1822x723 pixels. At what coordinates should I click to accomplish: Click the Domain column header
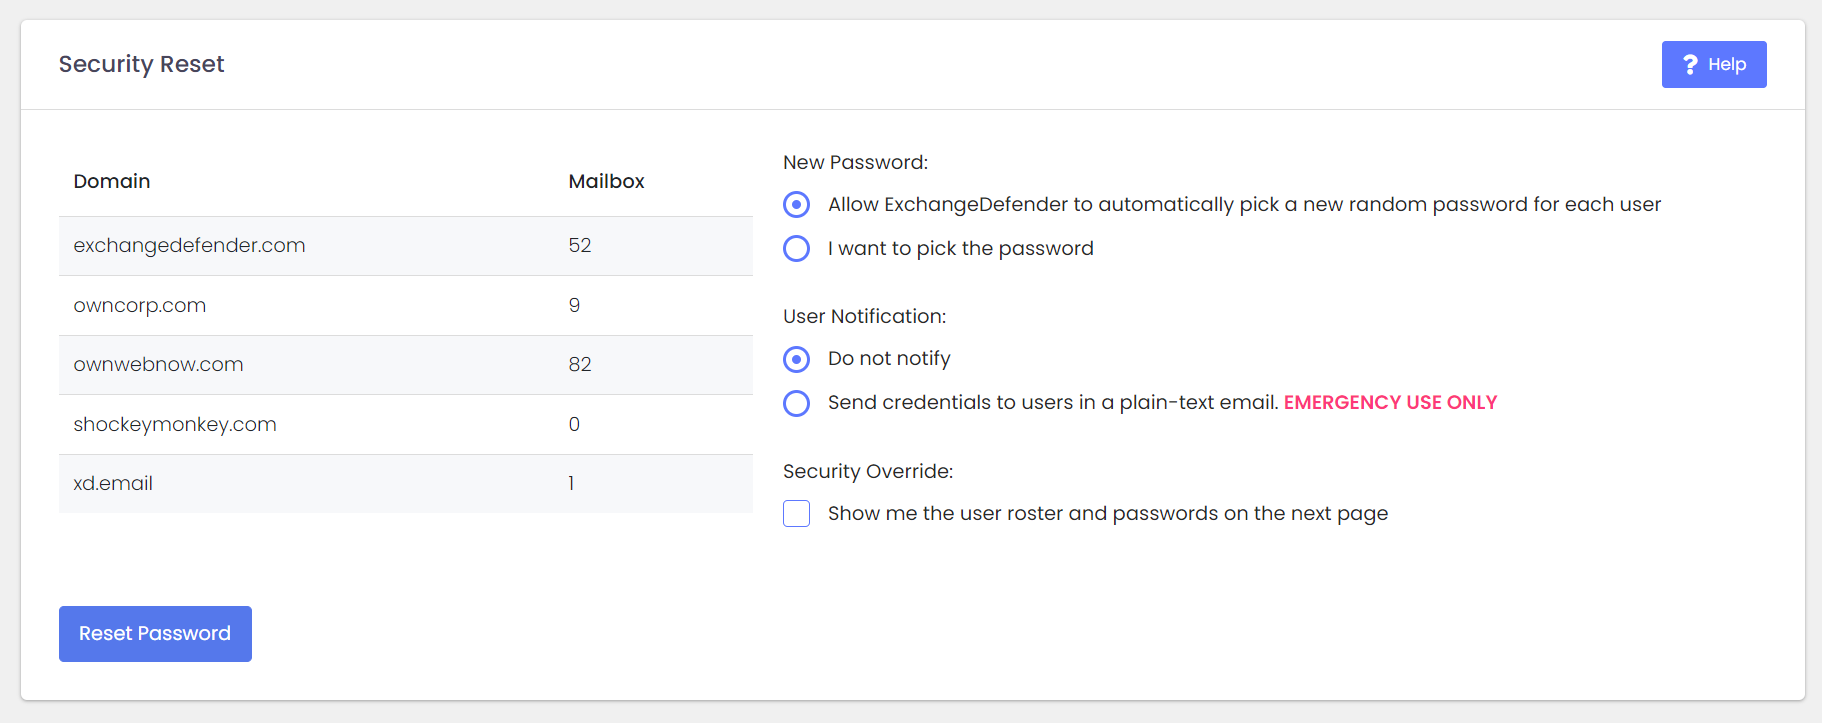point(112,182)
